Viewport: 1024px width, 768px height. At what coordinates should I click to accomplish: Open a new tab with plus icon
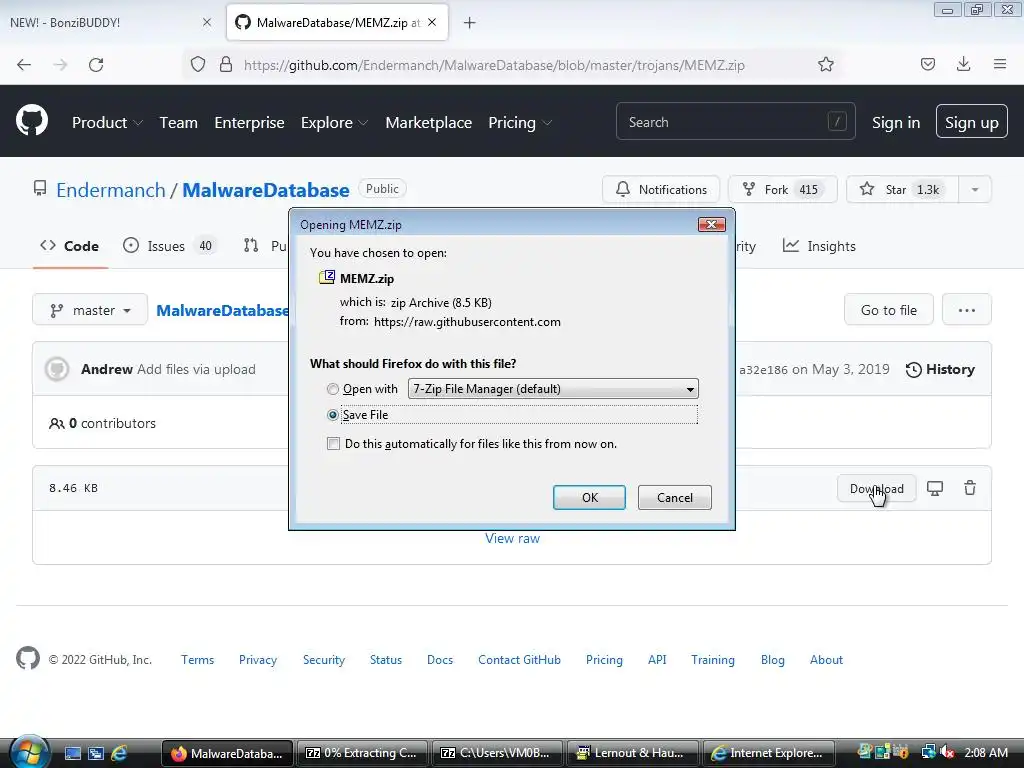click(x=469, y=23)
